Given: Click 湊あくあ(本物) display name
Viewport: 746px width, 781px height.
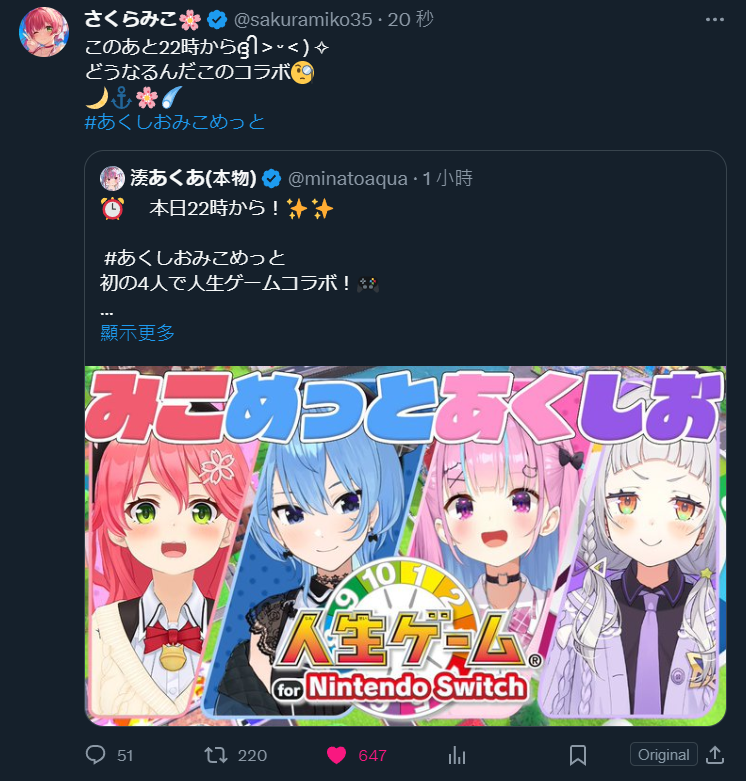Looking at the screenshot, I should coord(193,178).
